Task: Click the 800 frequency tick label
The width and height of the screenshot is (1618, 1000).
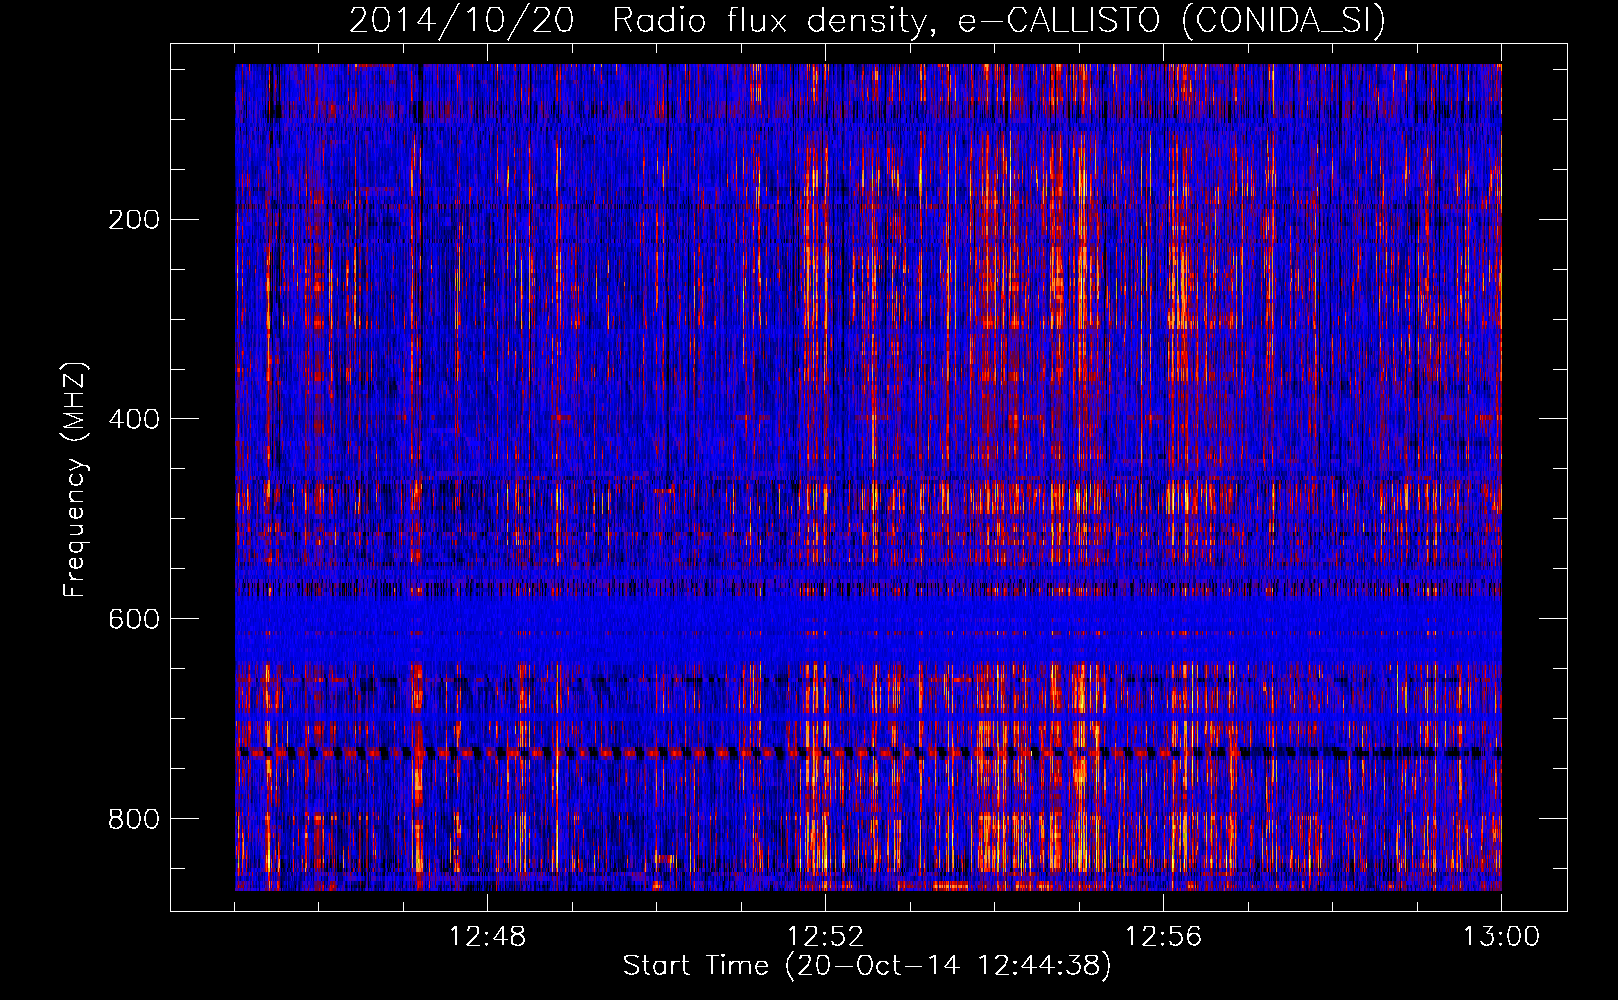Action: 134,819
